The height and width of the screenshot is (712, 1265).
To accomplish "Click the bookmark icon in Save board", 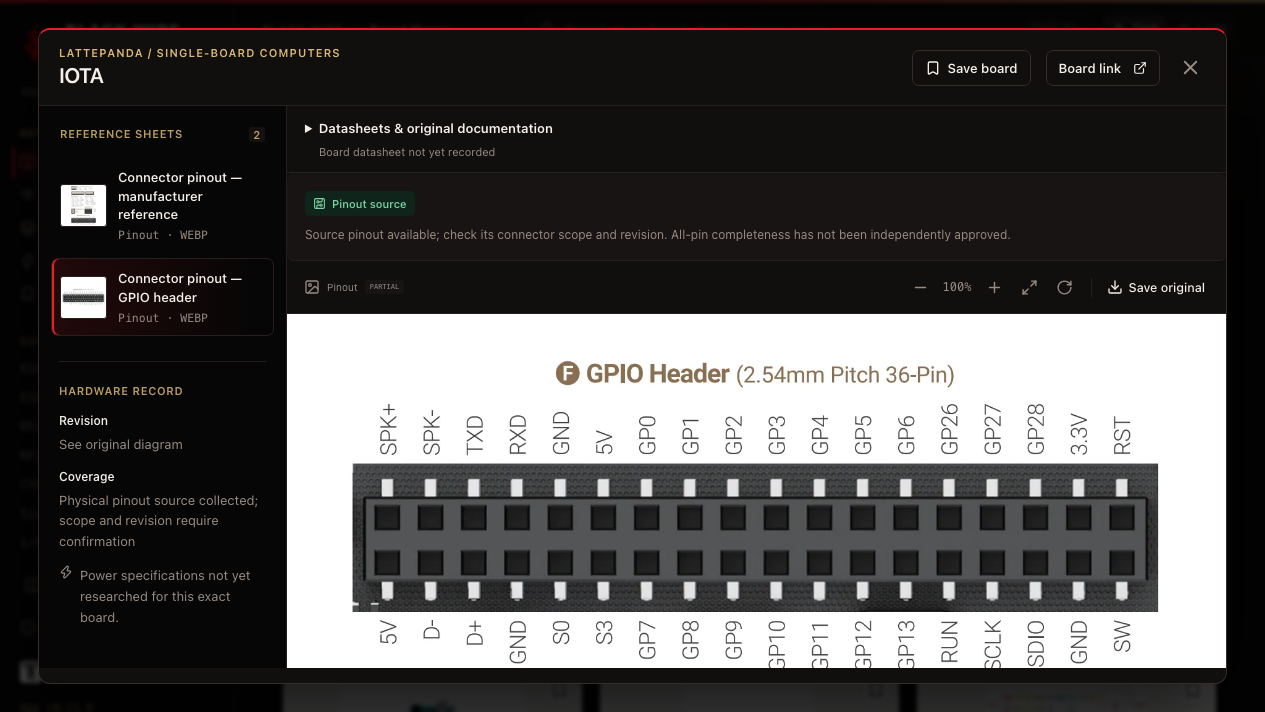I will coord(932,68).
